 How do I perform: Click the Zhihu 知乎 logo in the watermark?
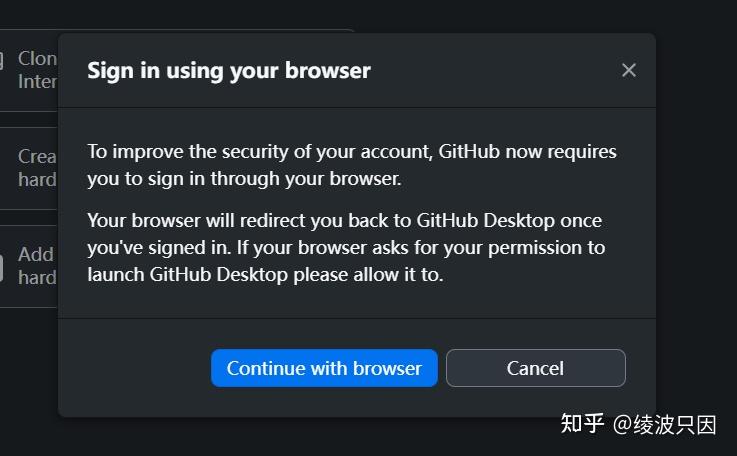pos(582,424)
